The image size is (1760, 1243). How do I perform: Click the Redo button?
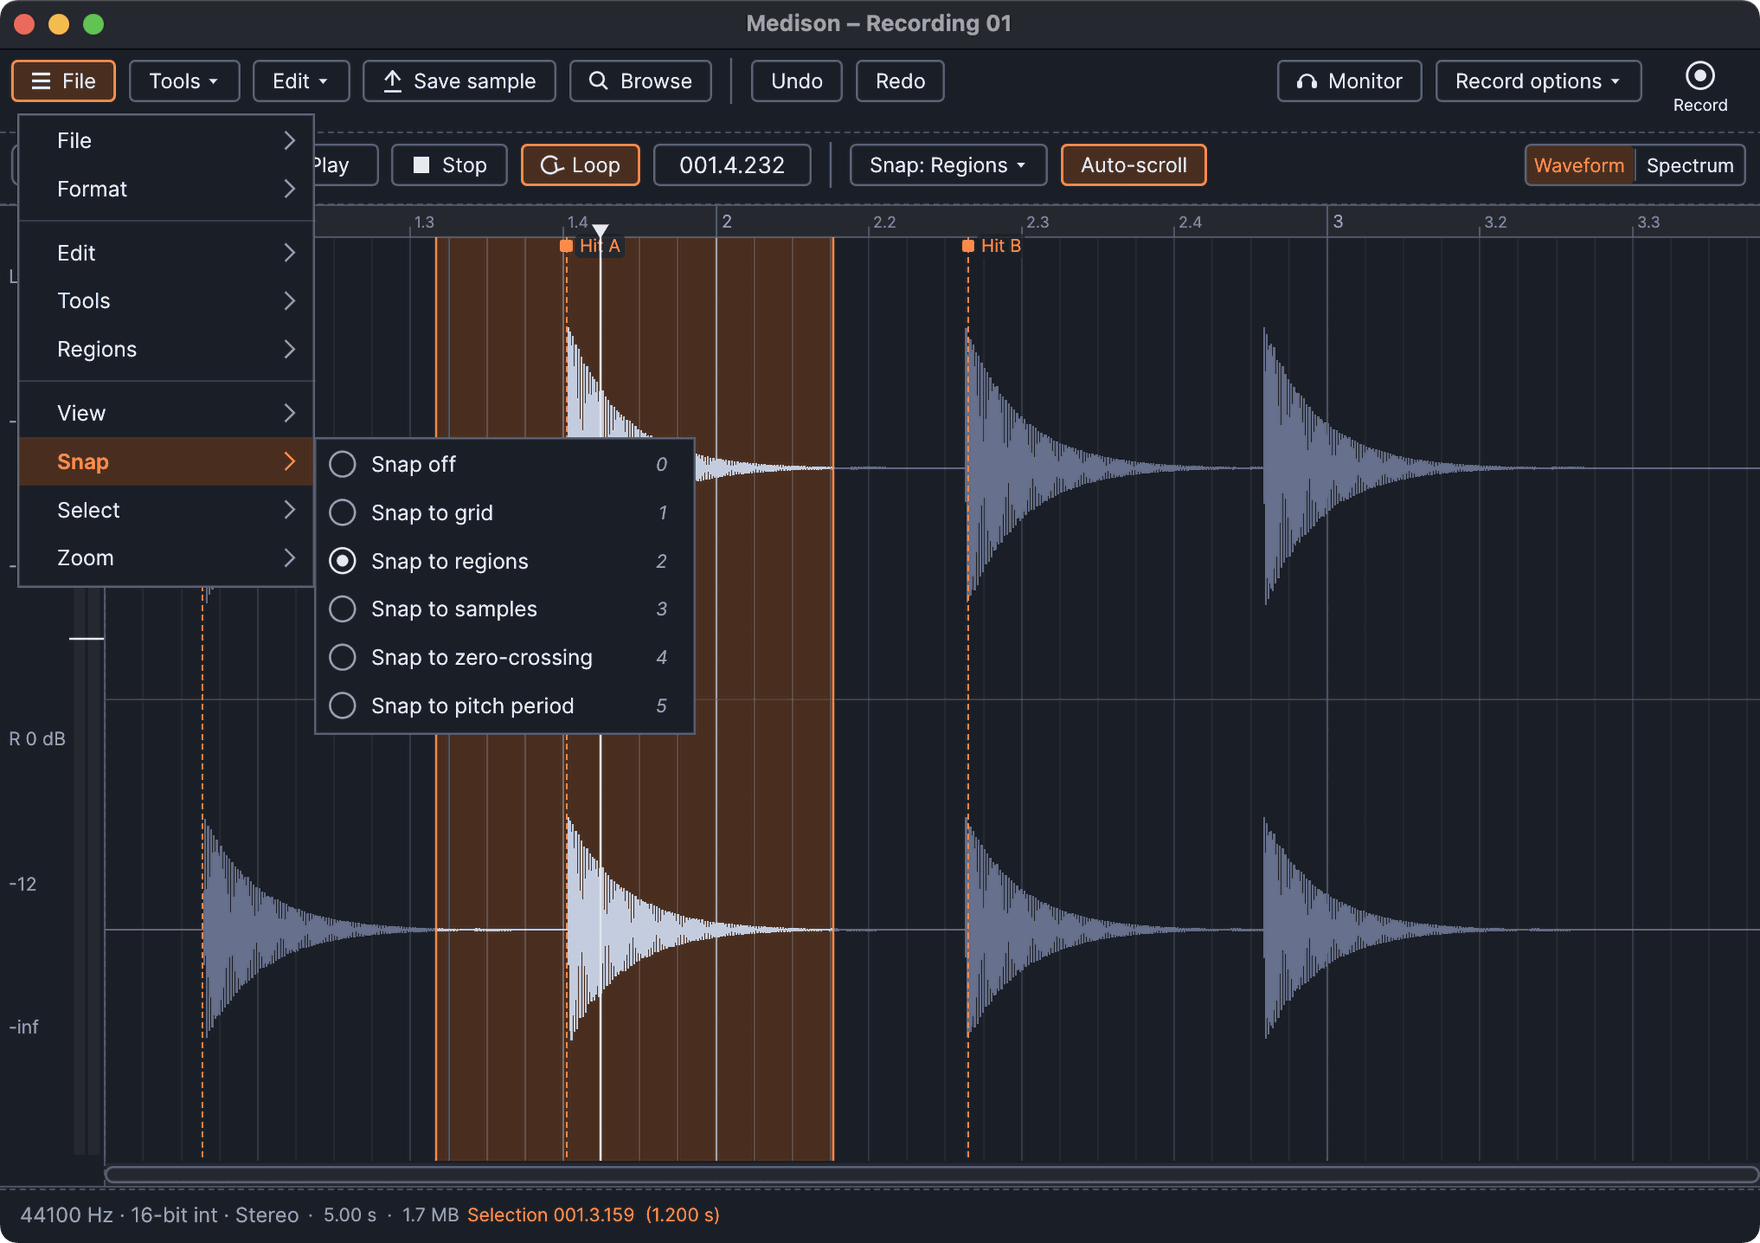(900, 81)
